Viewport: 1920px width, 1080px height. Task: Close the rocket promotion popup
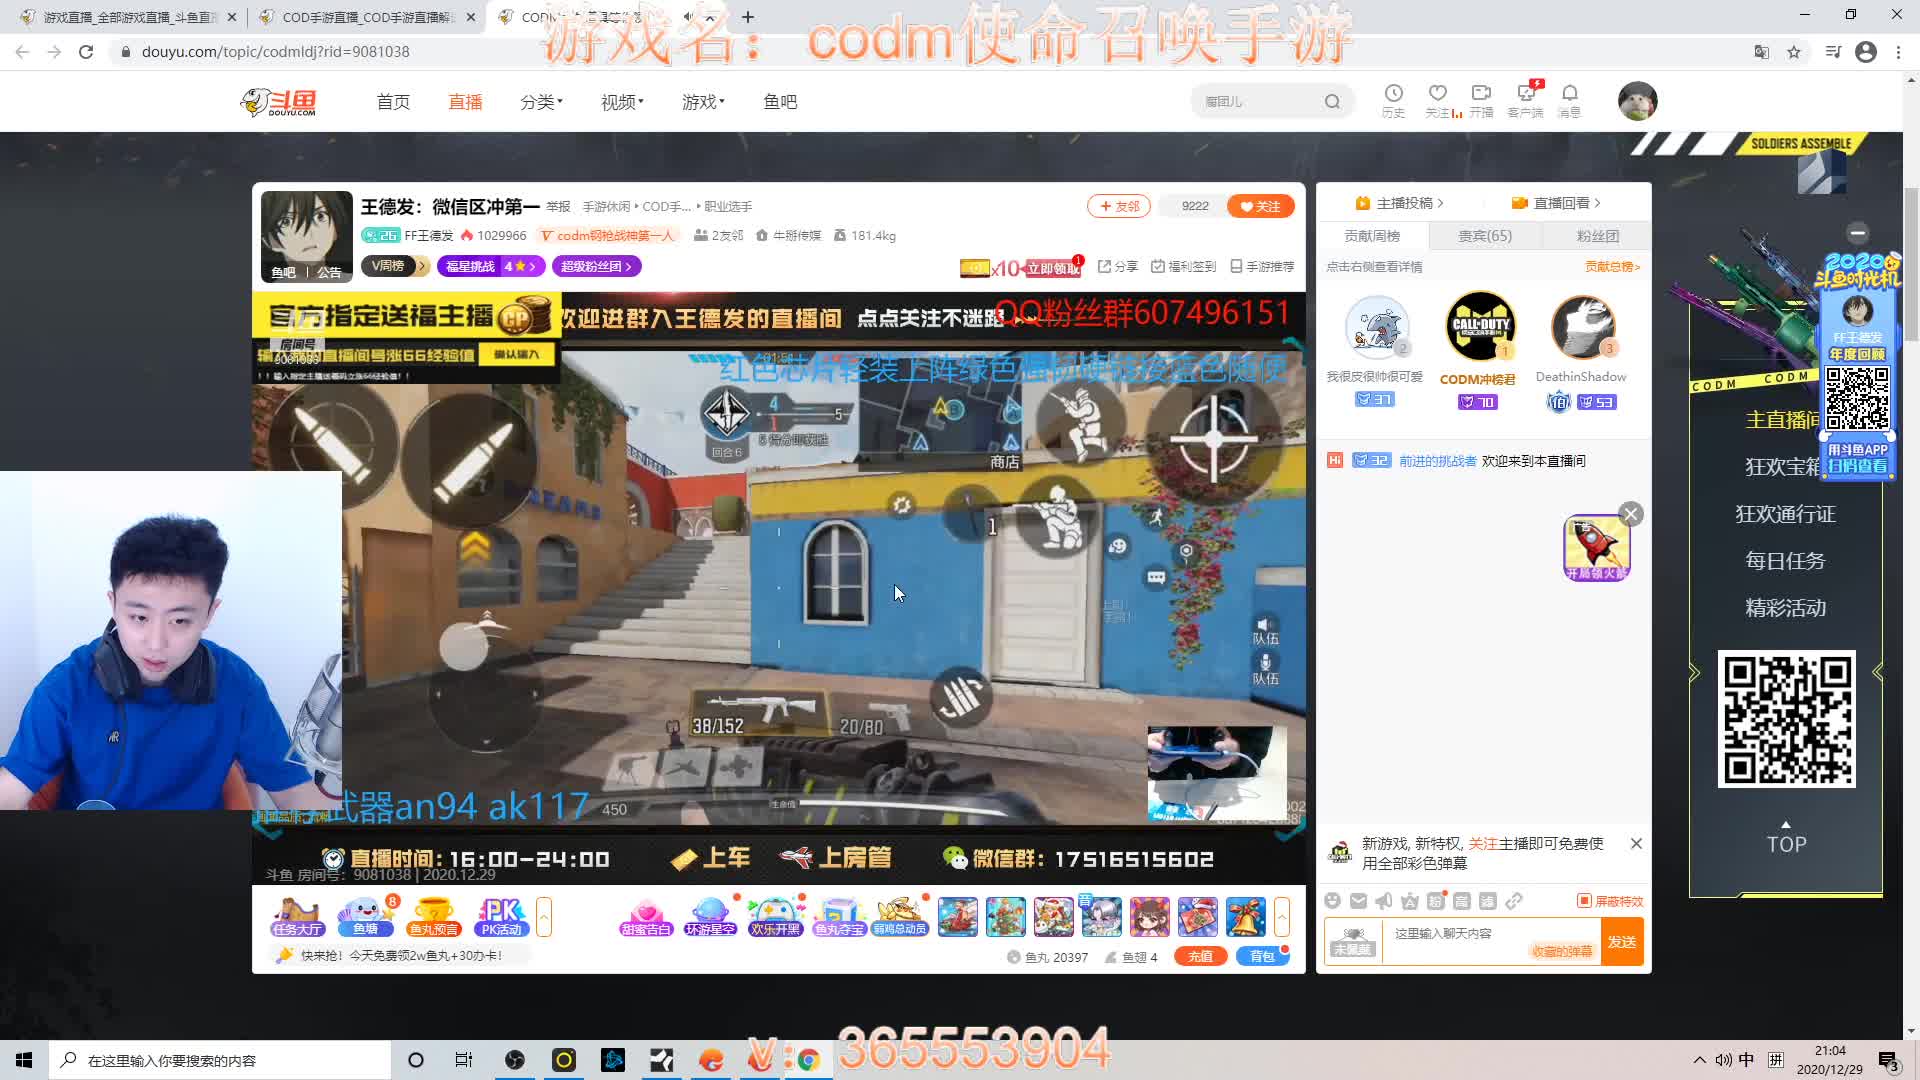pos(1631,514)
